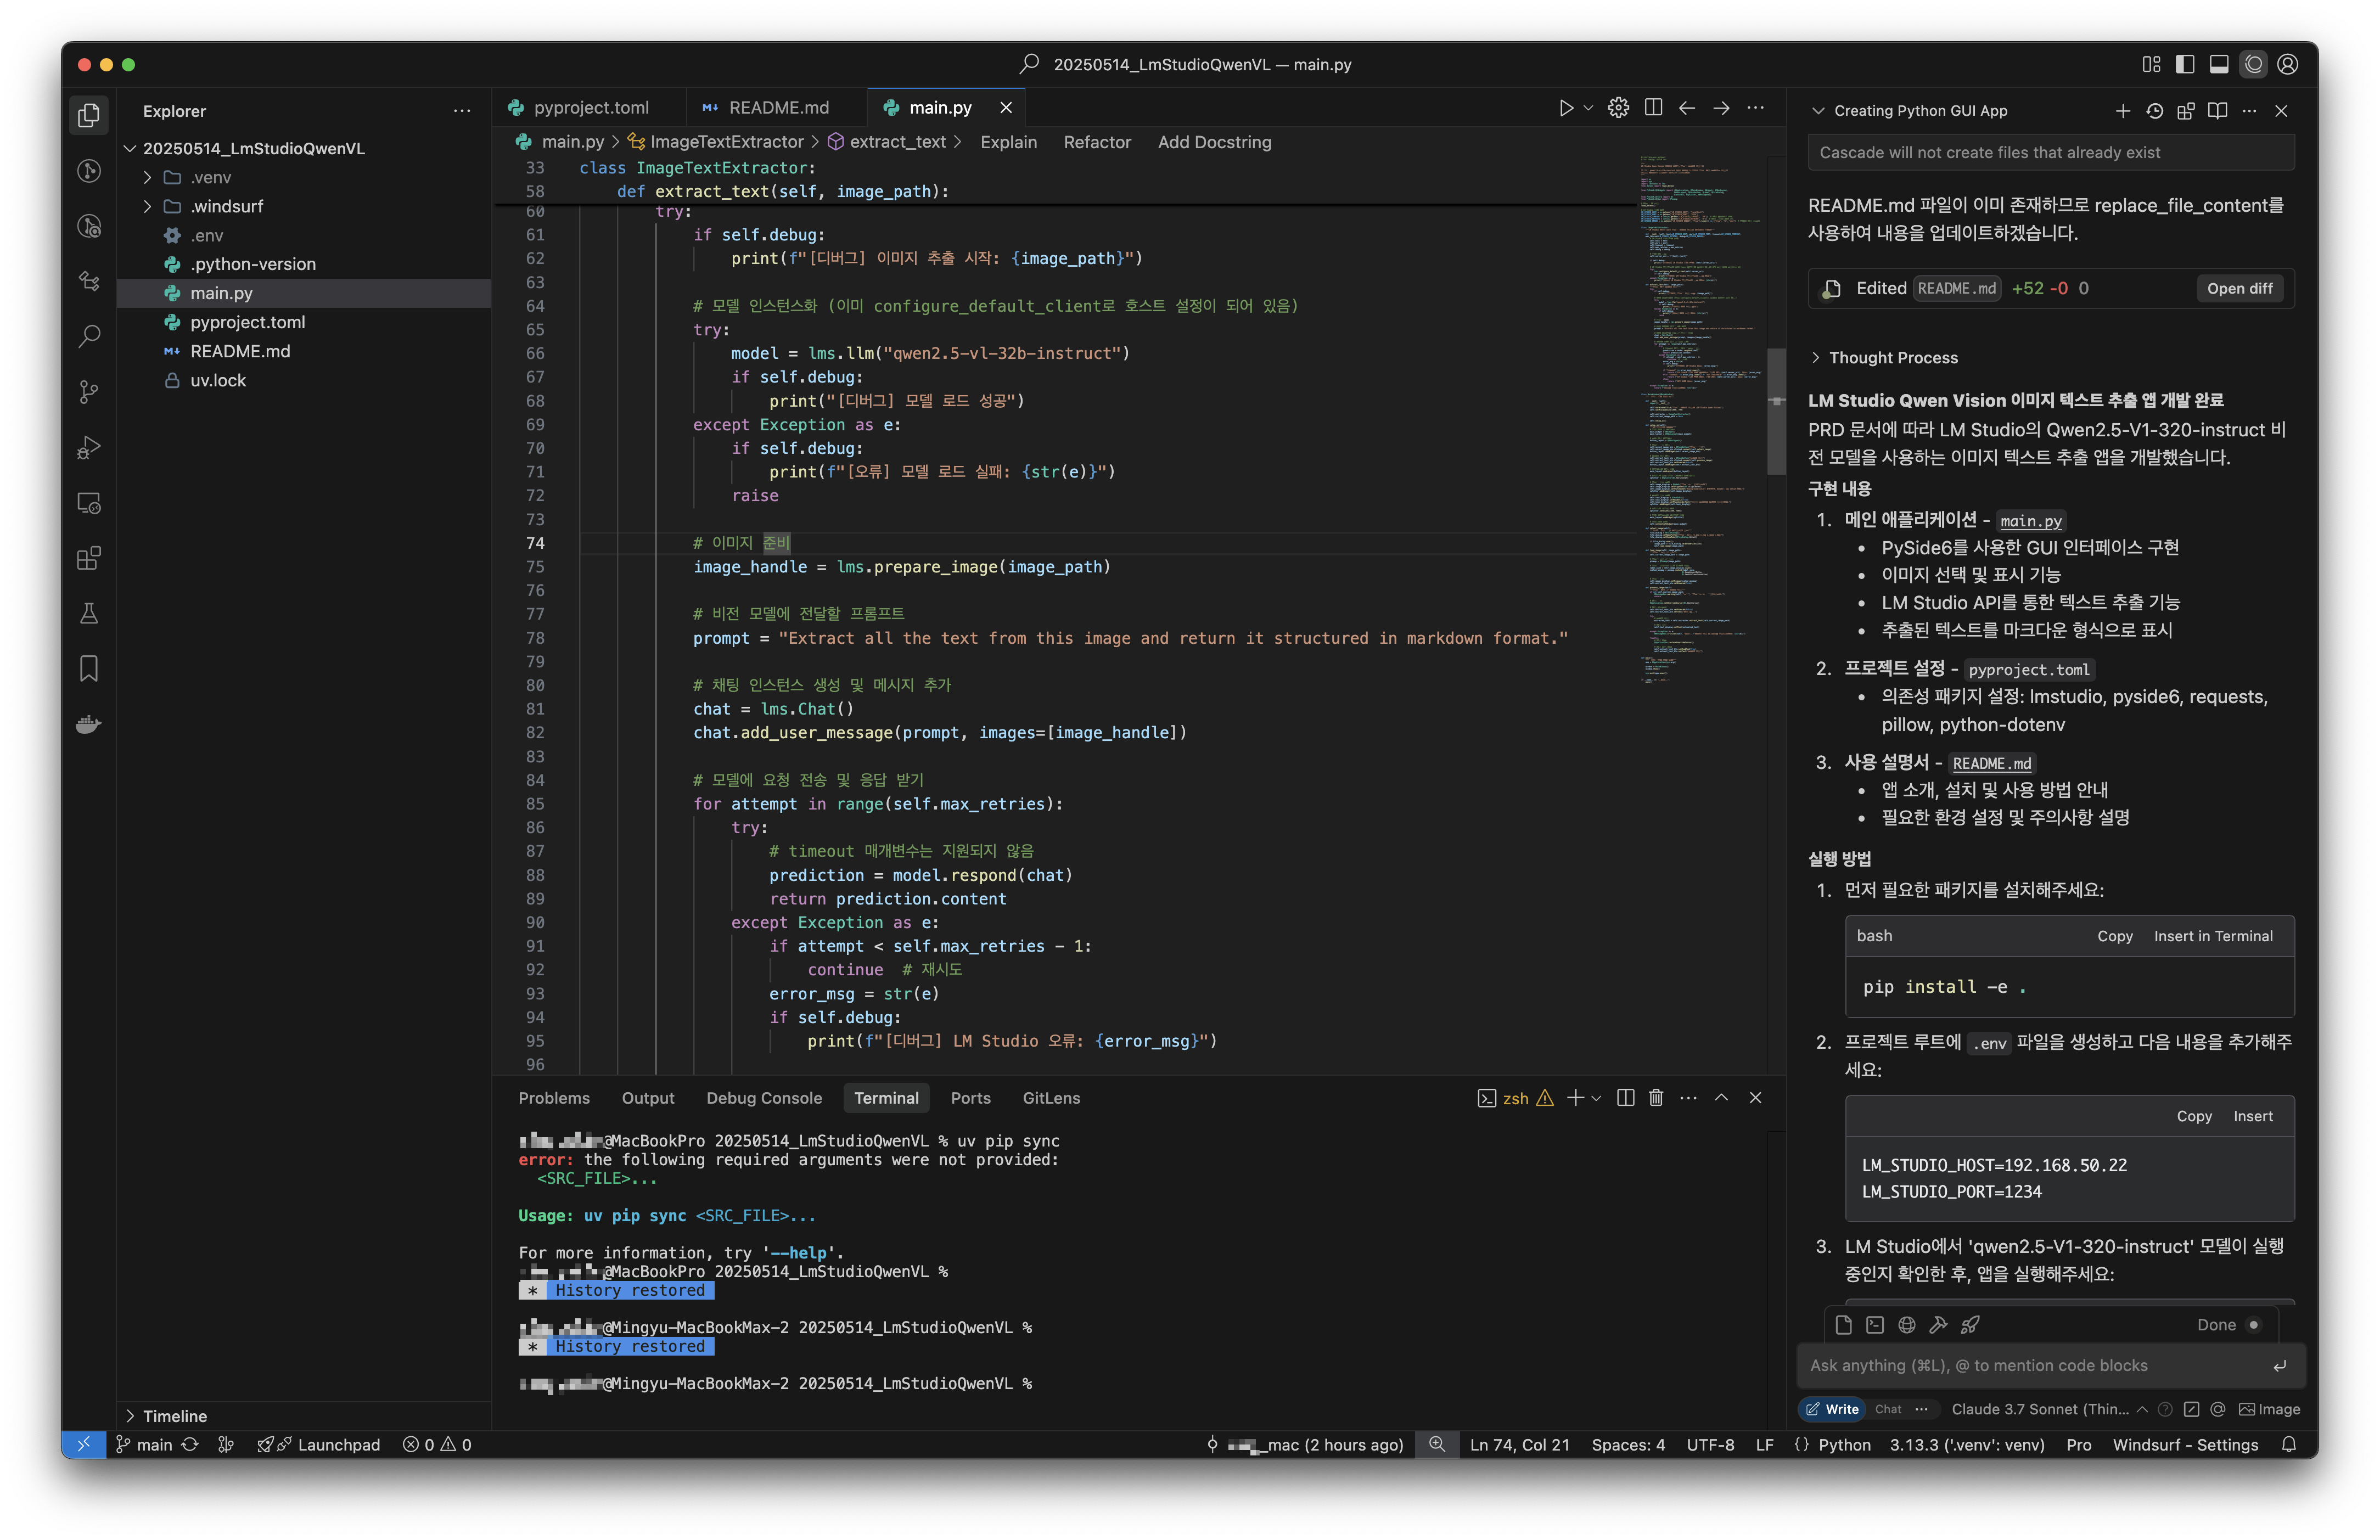2380x1540 pixels.
Task: Expand the Thought Process section
Action: coord(1892,358)
